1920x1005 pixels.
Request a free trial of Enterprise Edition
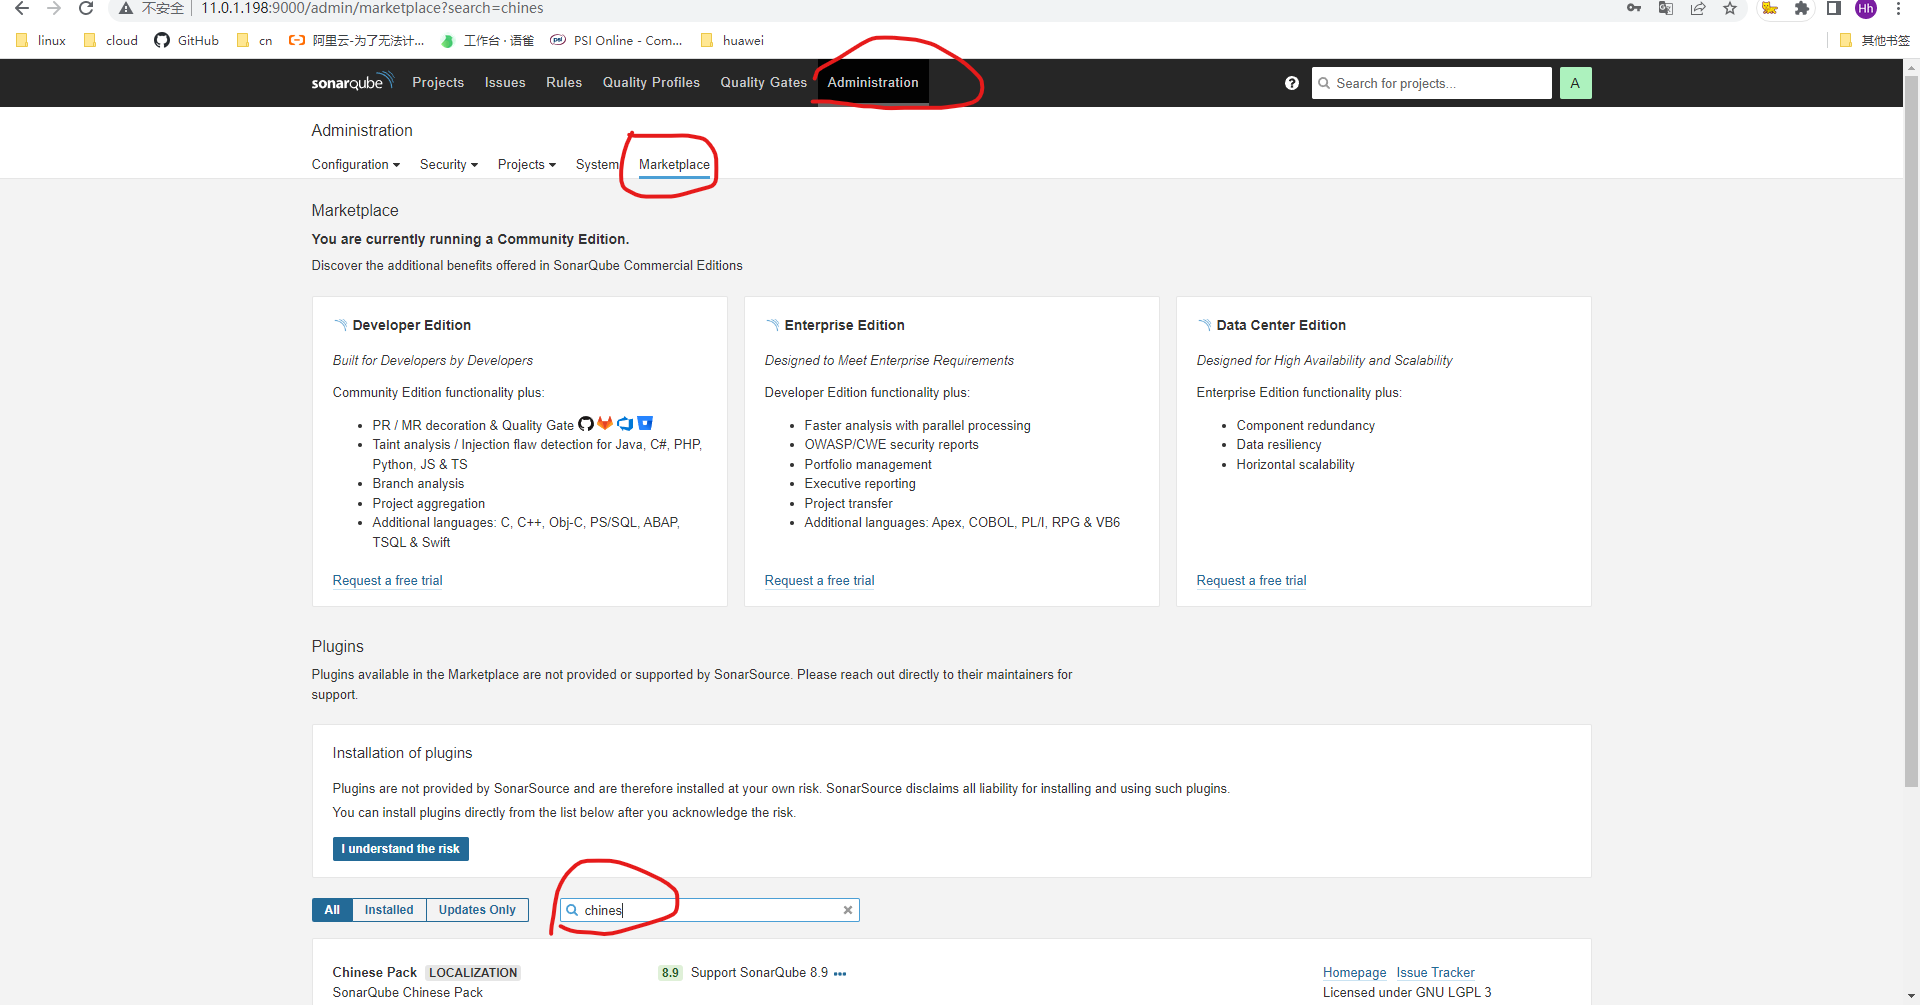(819, 581)
